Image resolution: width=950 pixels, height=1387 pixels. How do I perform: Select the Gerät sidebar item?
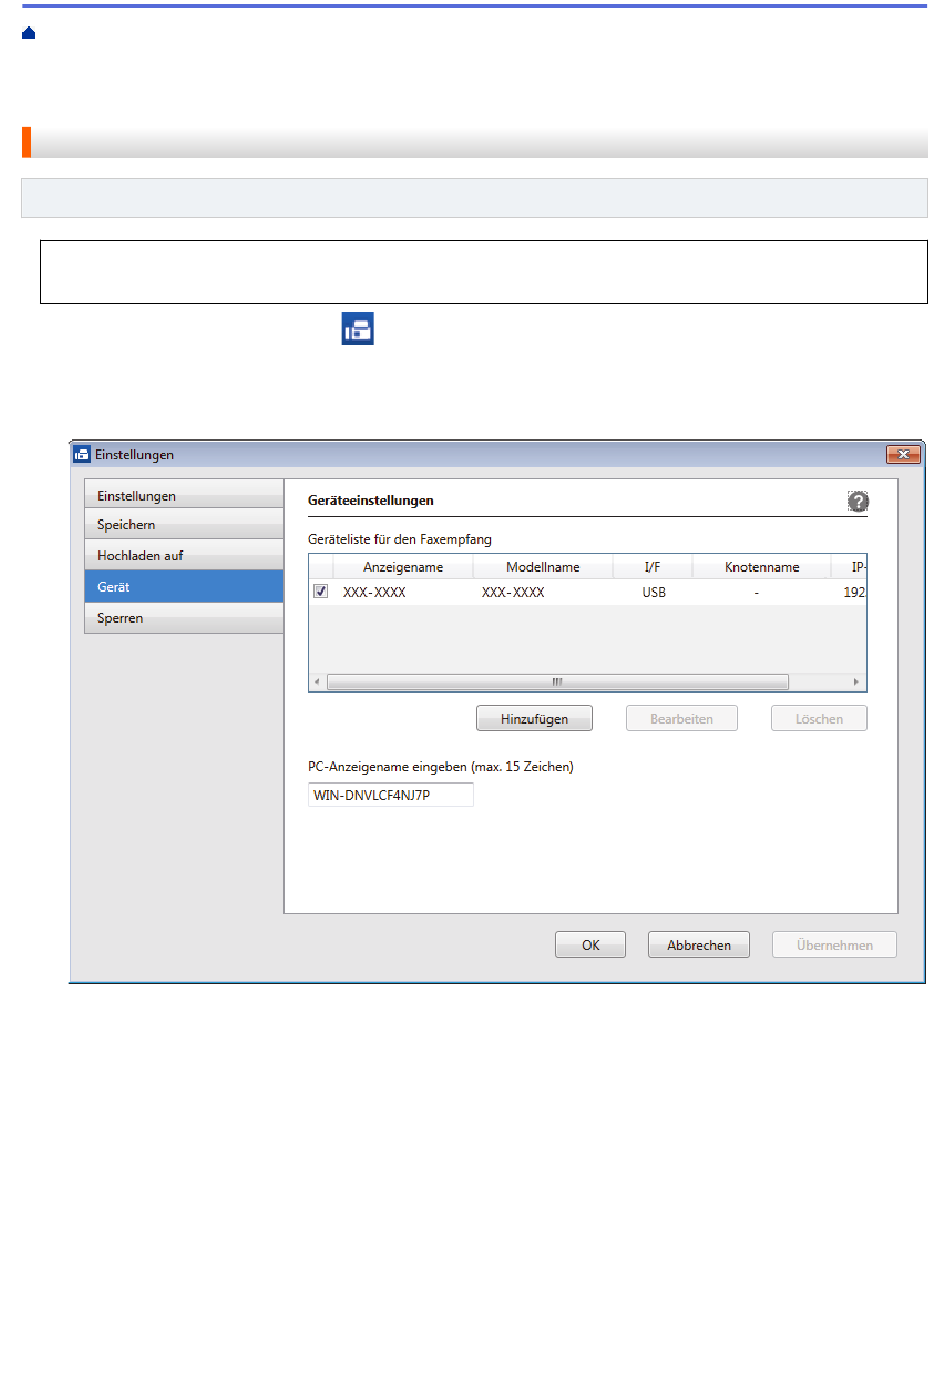pyautogui.click(x=184, y=587)
